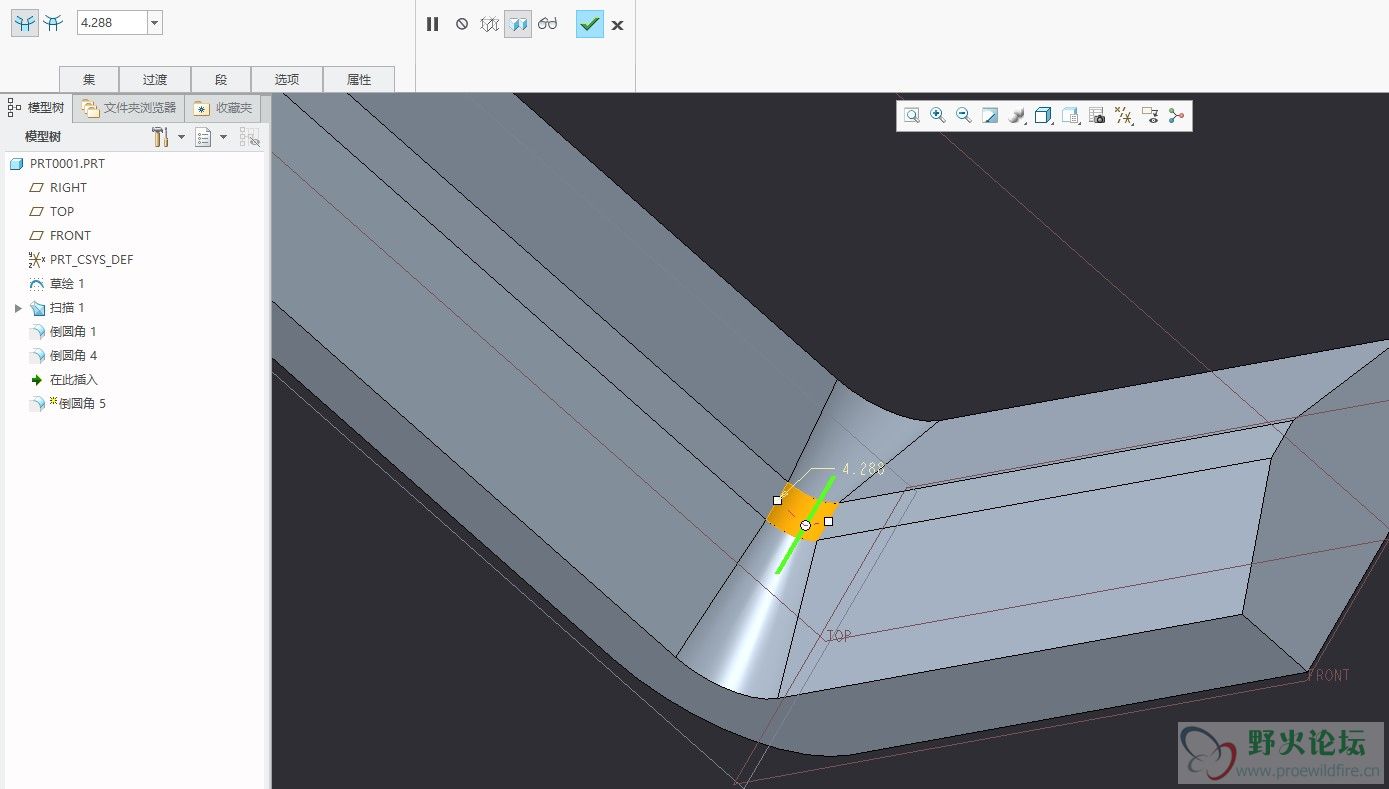The image size is (1389, 789).
Task: Pause the round feature tool
Action: tap(432, 24)
